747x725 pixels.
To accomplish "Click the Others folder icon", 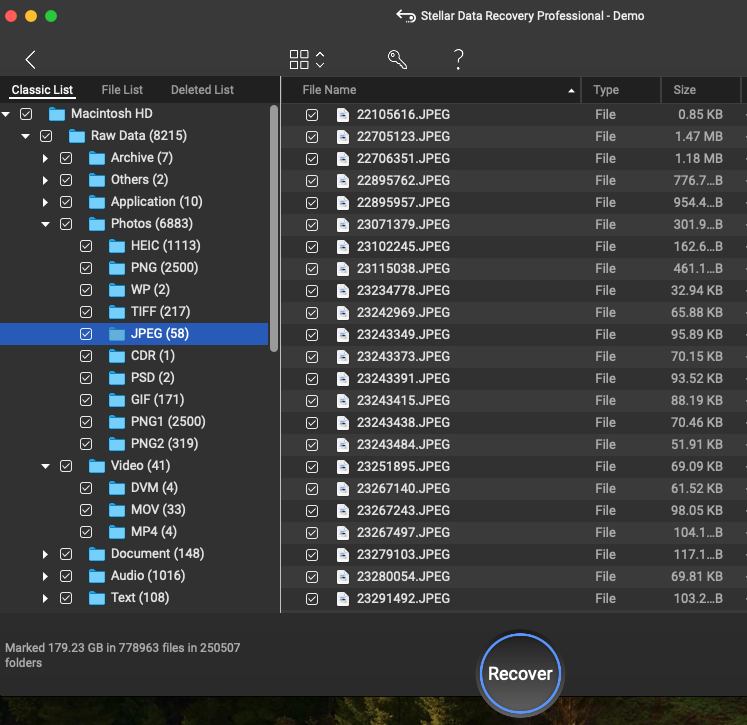I will click(x=97, y=180).
